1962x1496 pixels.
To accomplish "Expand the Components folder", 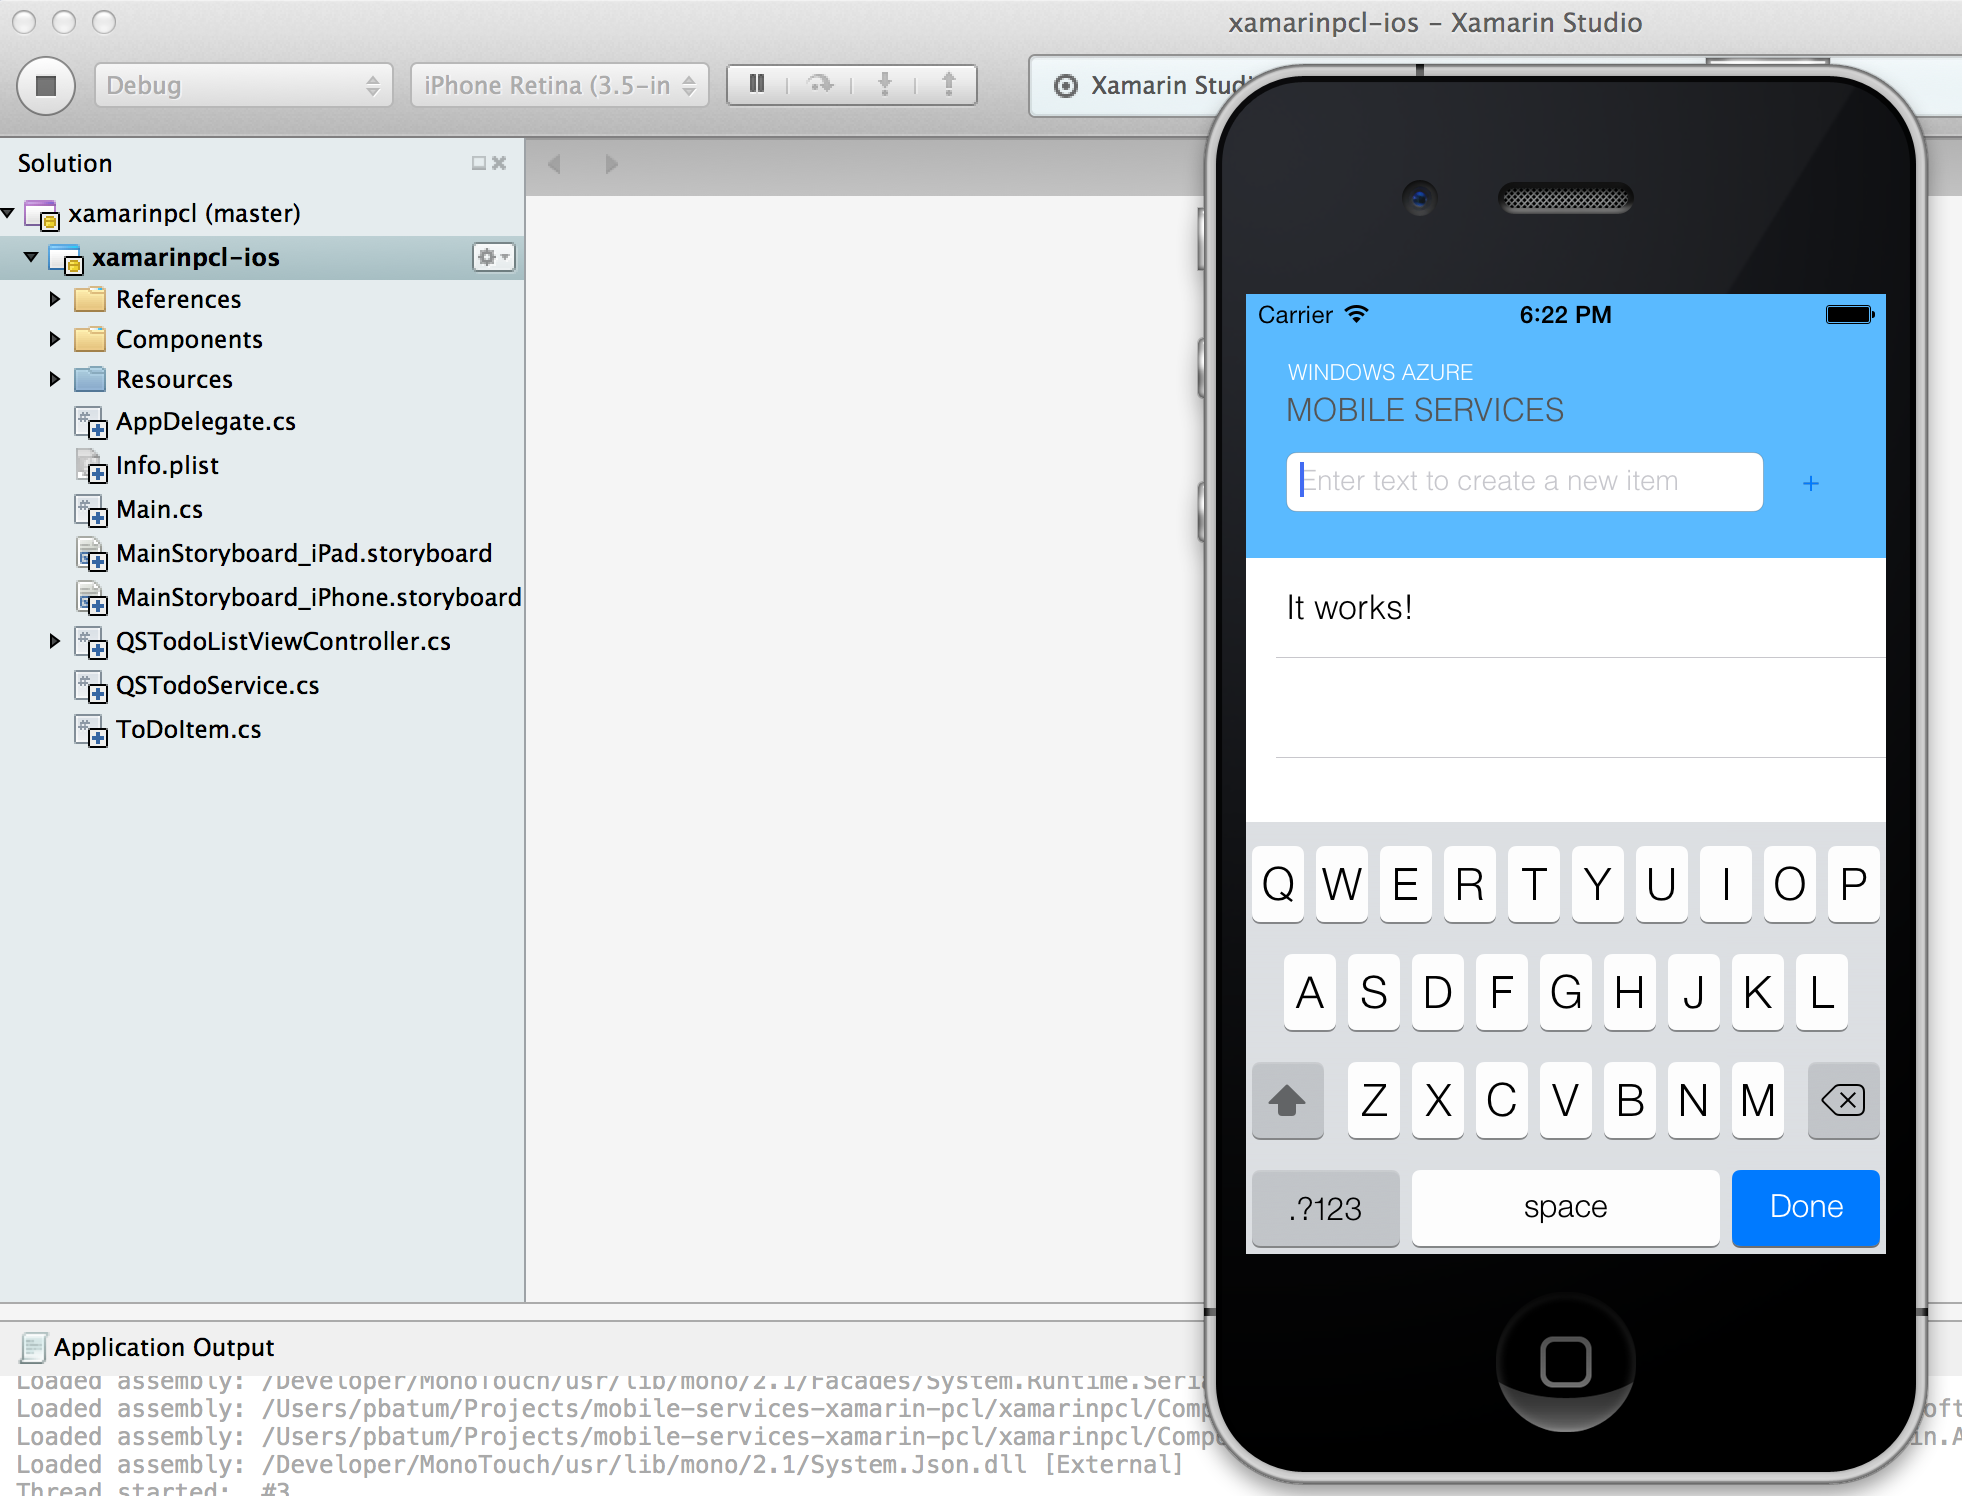I will pos(55,339).
